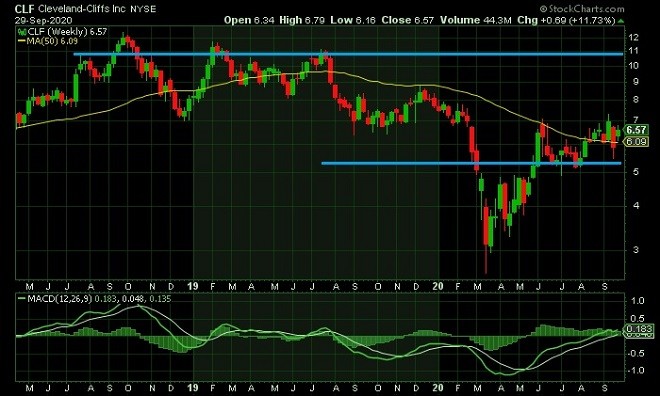Click the 6.09 moving average tag on axis
Image resolution: width=660 pixels, height=396 pixels.
coord(636,142)
